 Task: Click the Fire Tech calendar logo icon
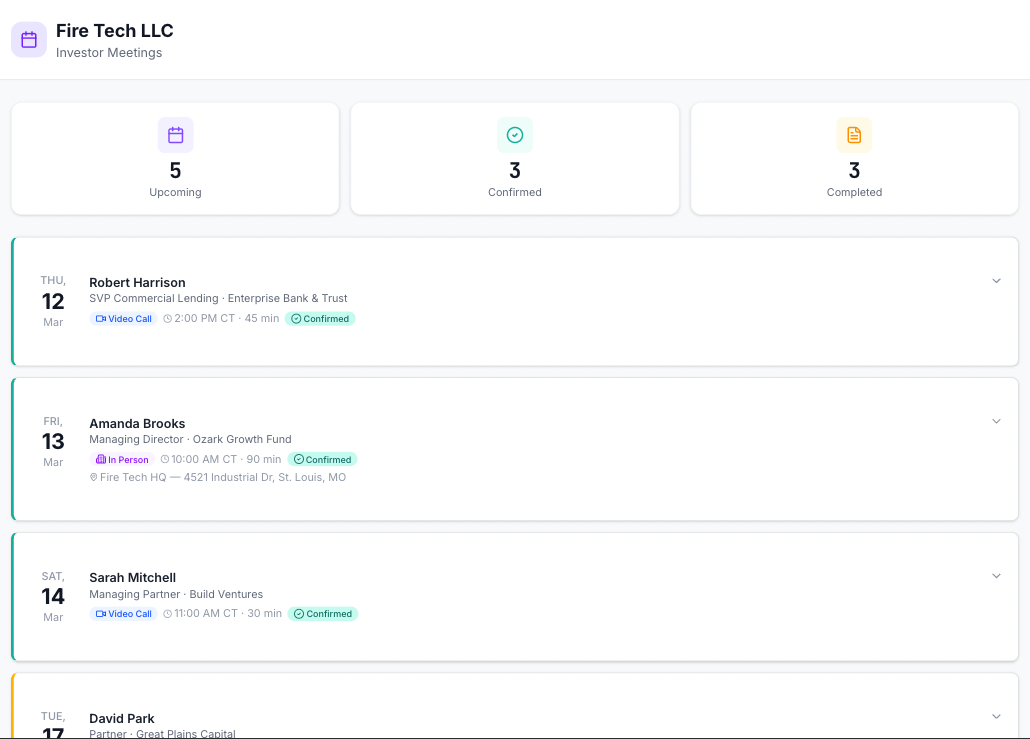[x=29, y=40]
